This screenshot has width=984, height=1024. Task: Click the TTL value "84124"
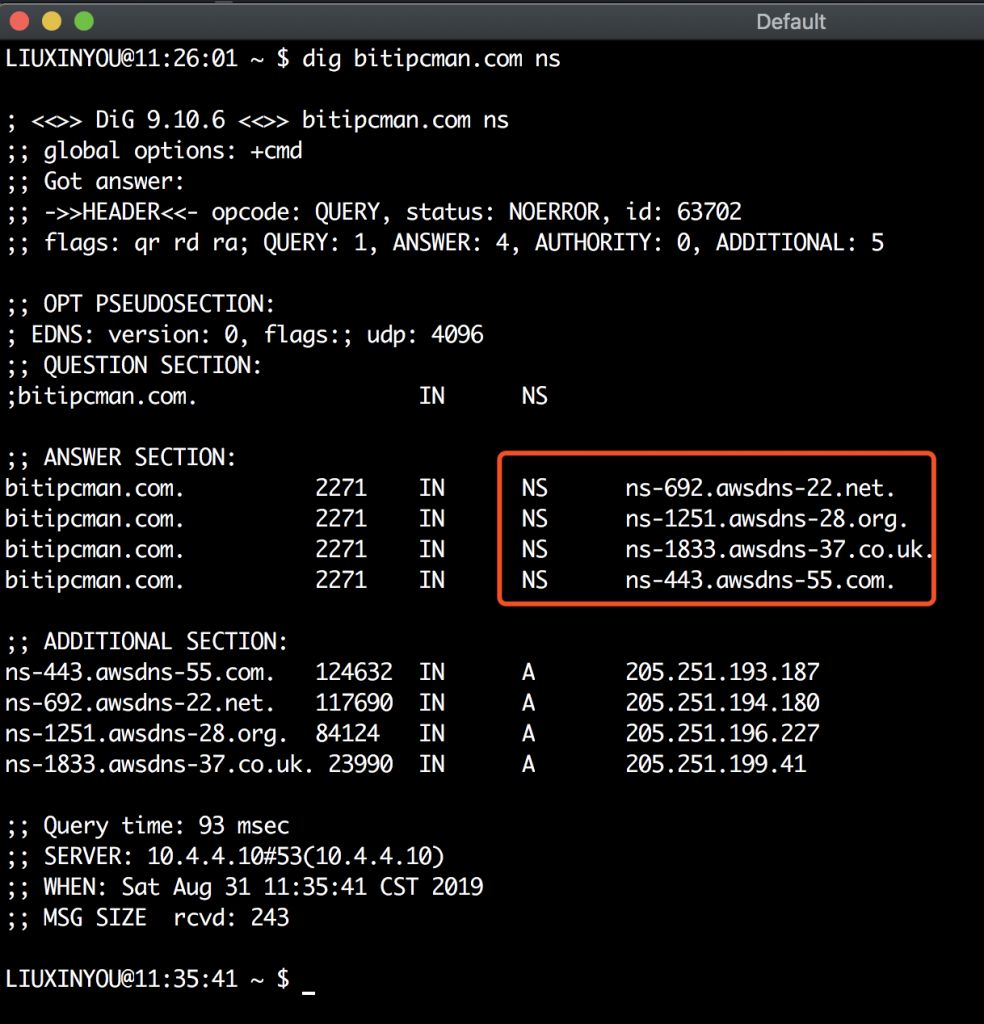click(347, 734)
